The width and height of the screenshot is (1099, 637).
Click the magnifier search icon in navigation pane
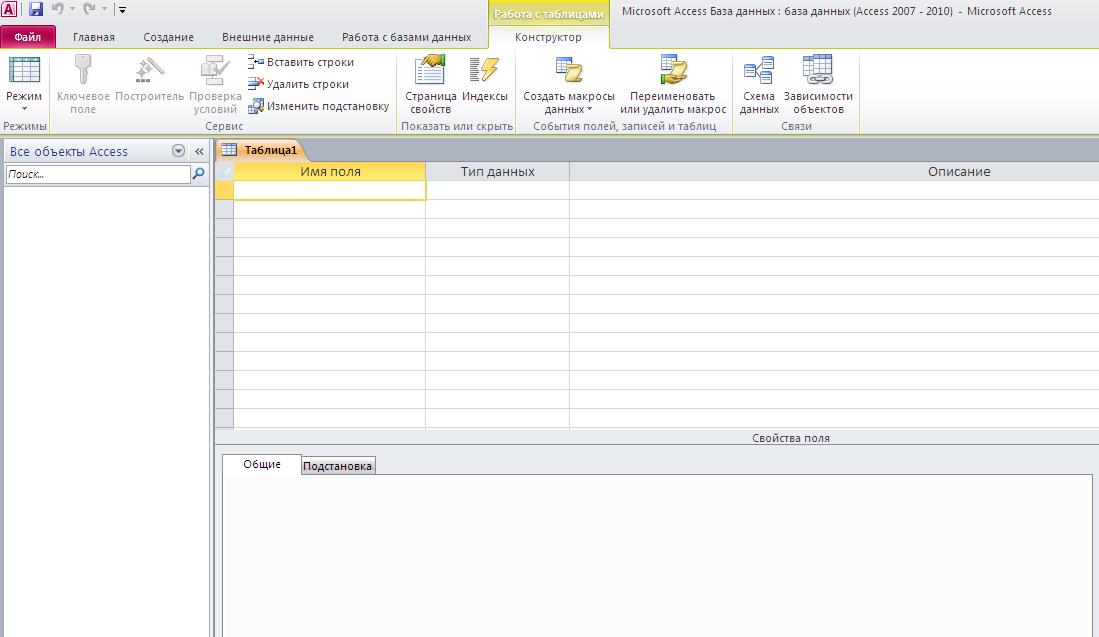(198, 173)
